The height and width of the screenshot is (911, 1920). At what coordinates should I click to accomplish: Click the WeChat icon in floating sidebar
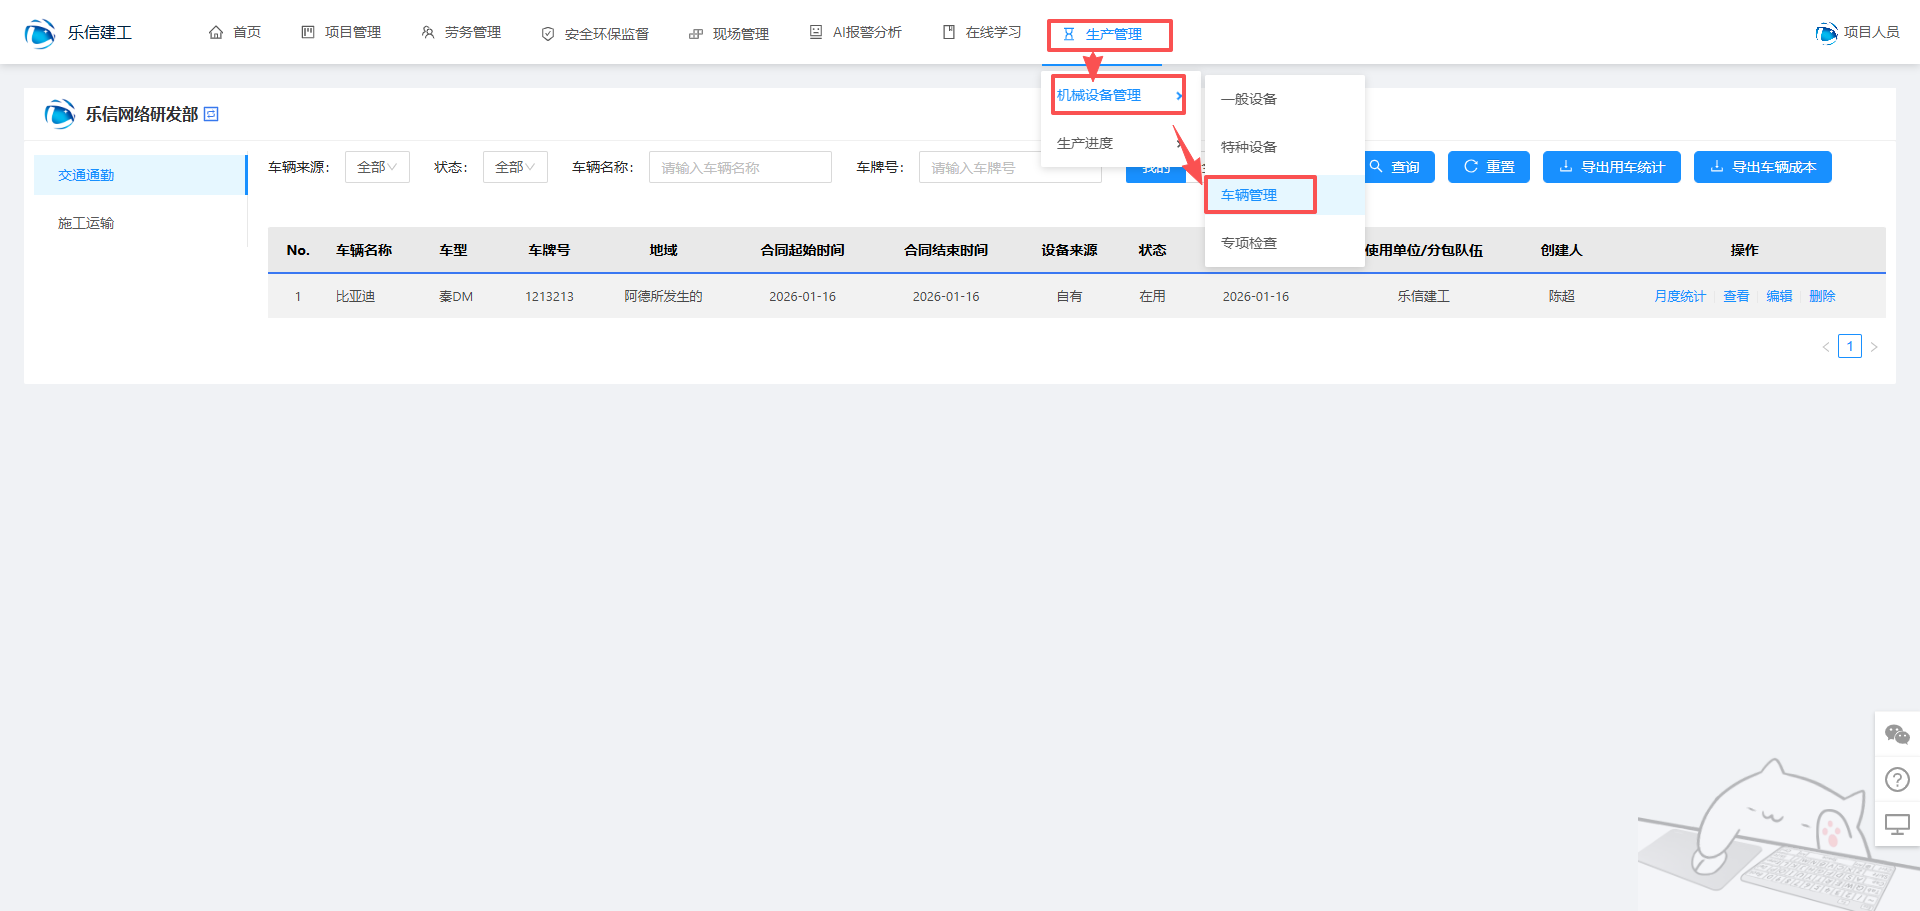[1897, 735]
